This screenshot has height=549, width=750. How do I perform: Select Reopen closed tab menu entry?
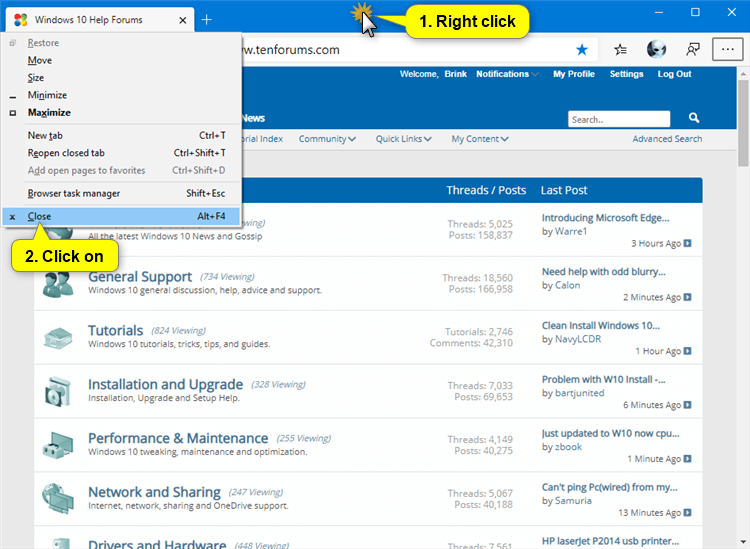pyautogui.click(x=121, y=153)
